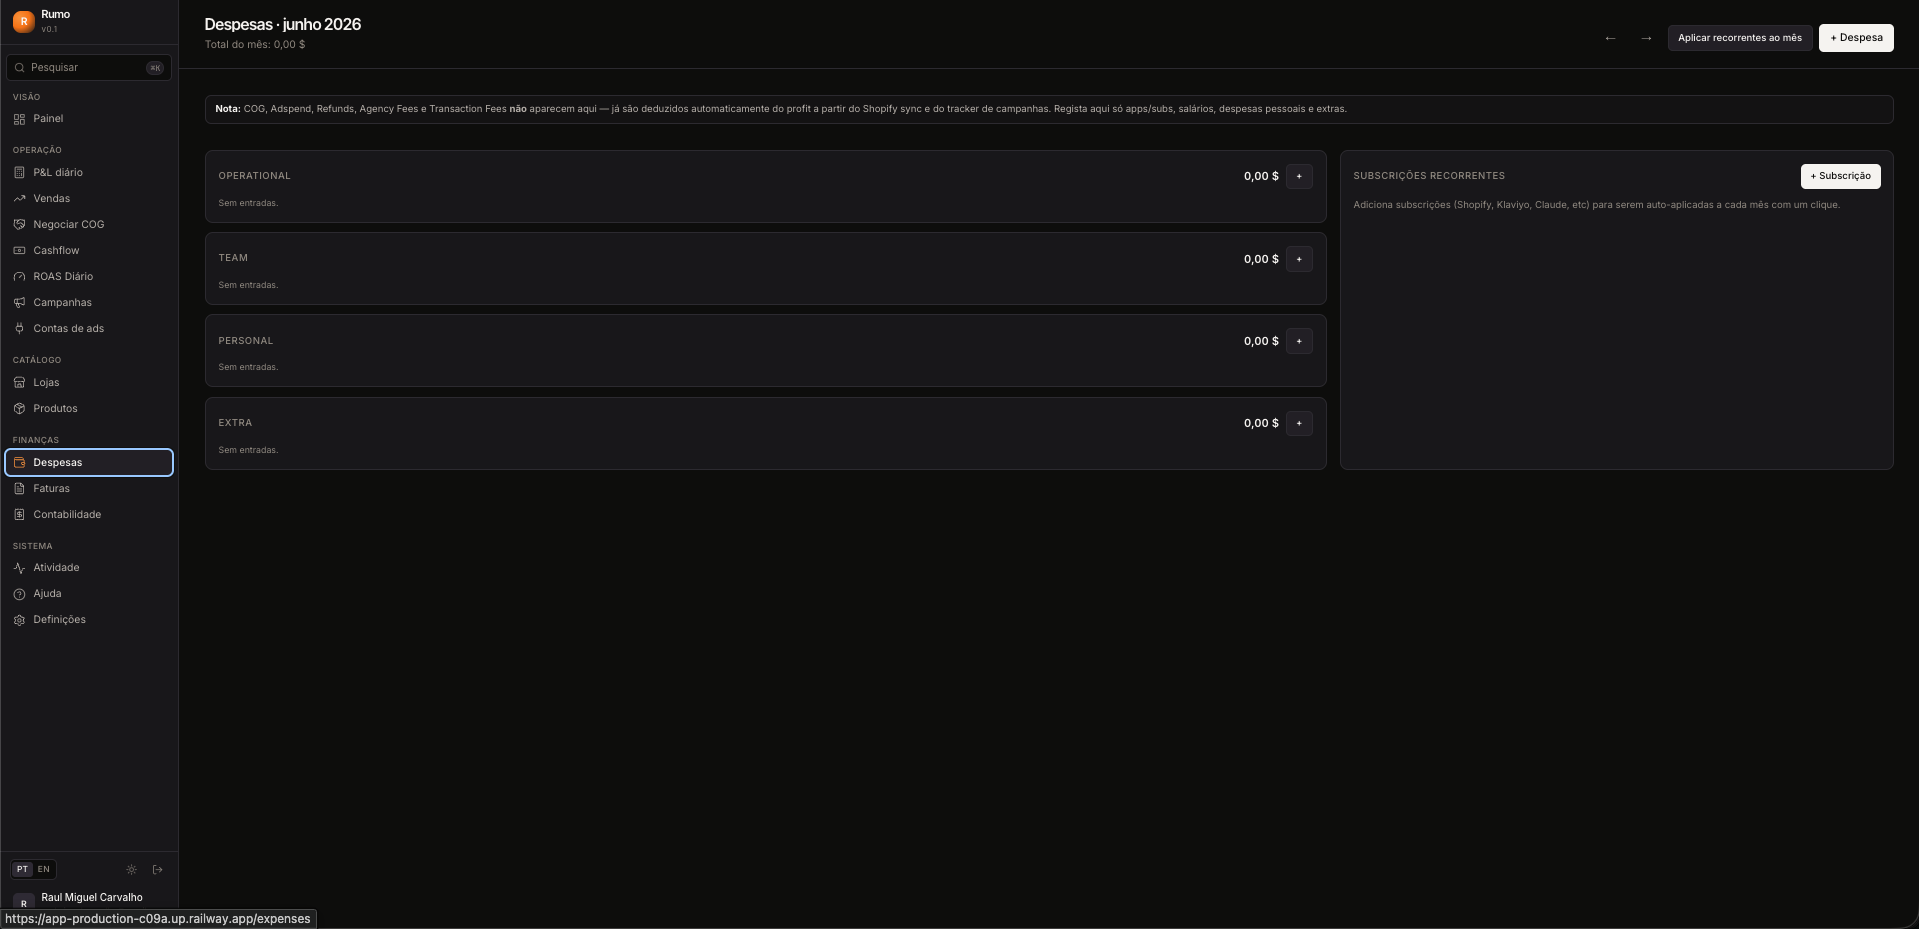The width and height of the screenshot is (1919, 929).
Task: Click 'Sem entradas.' under EXTRA
Action: pos(248,450)
